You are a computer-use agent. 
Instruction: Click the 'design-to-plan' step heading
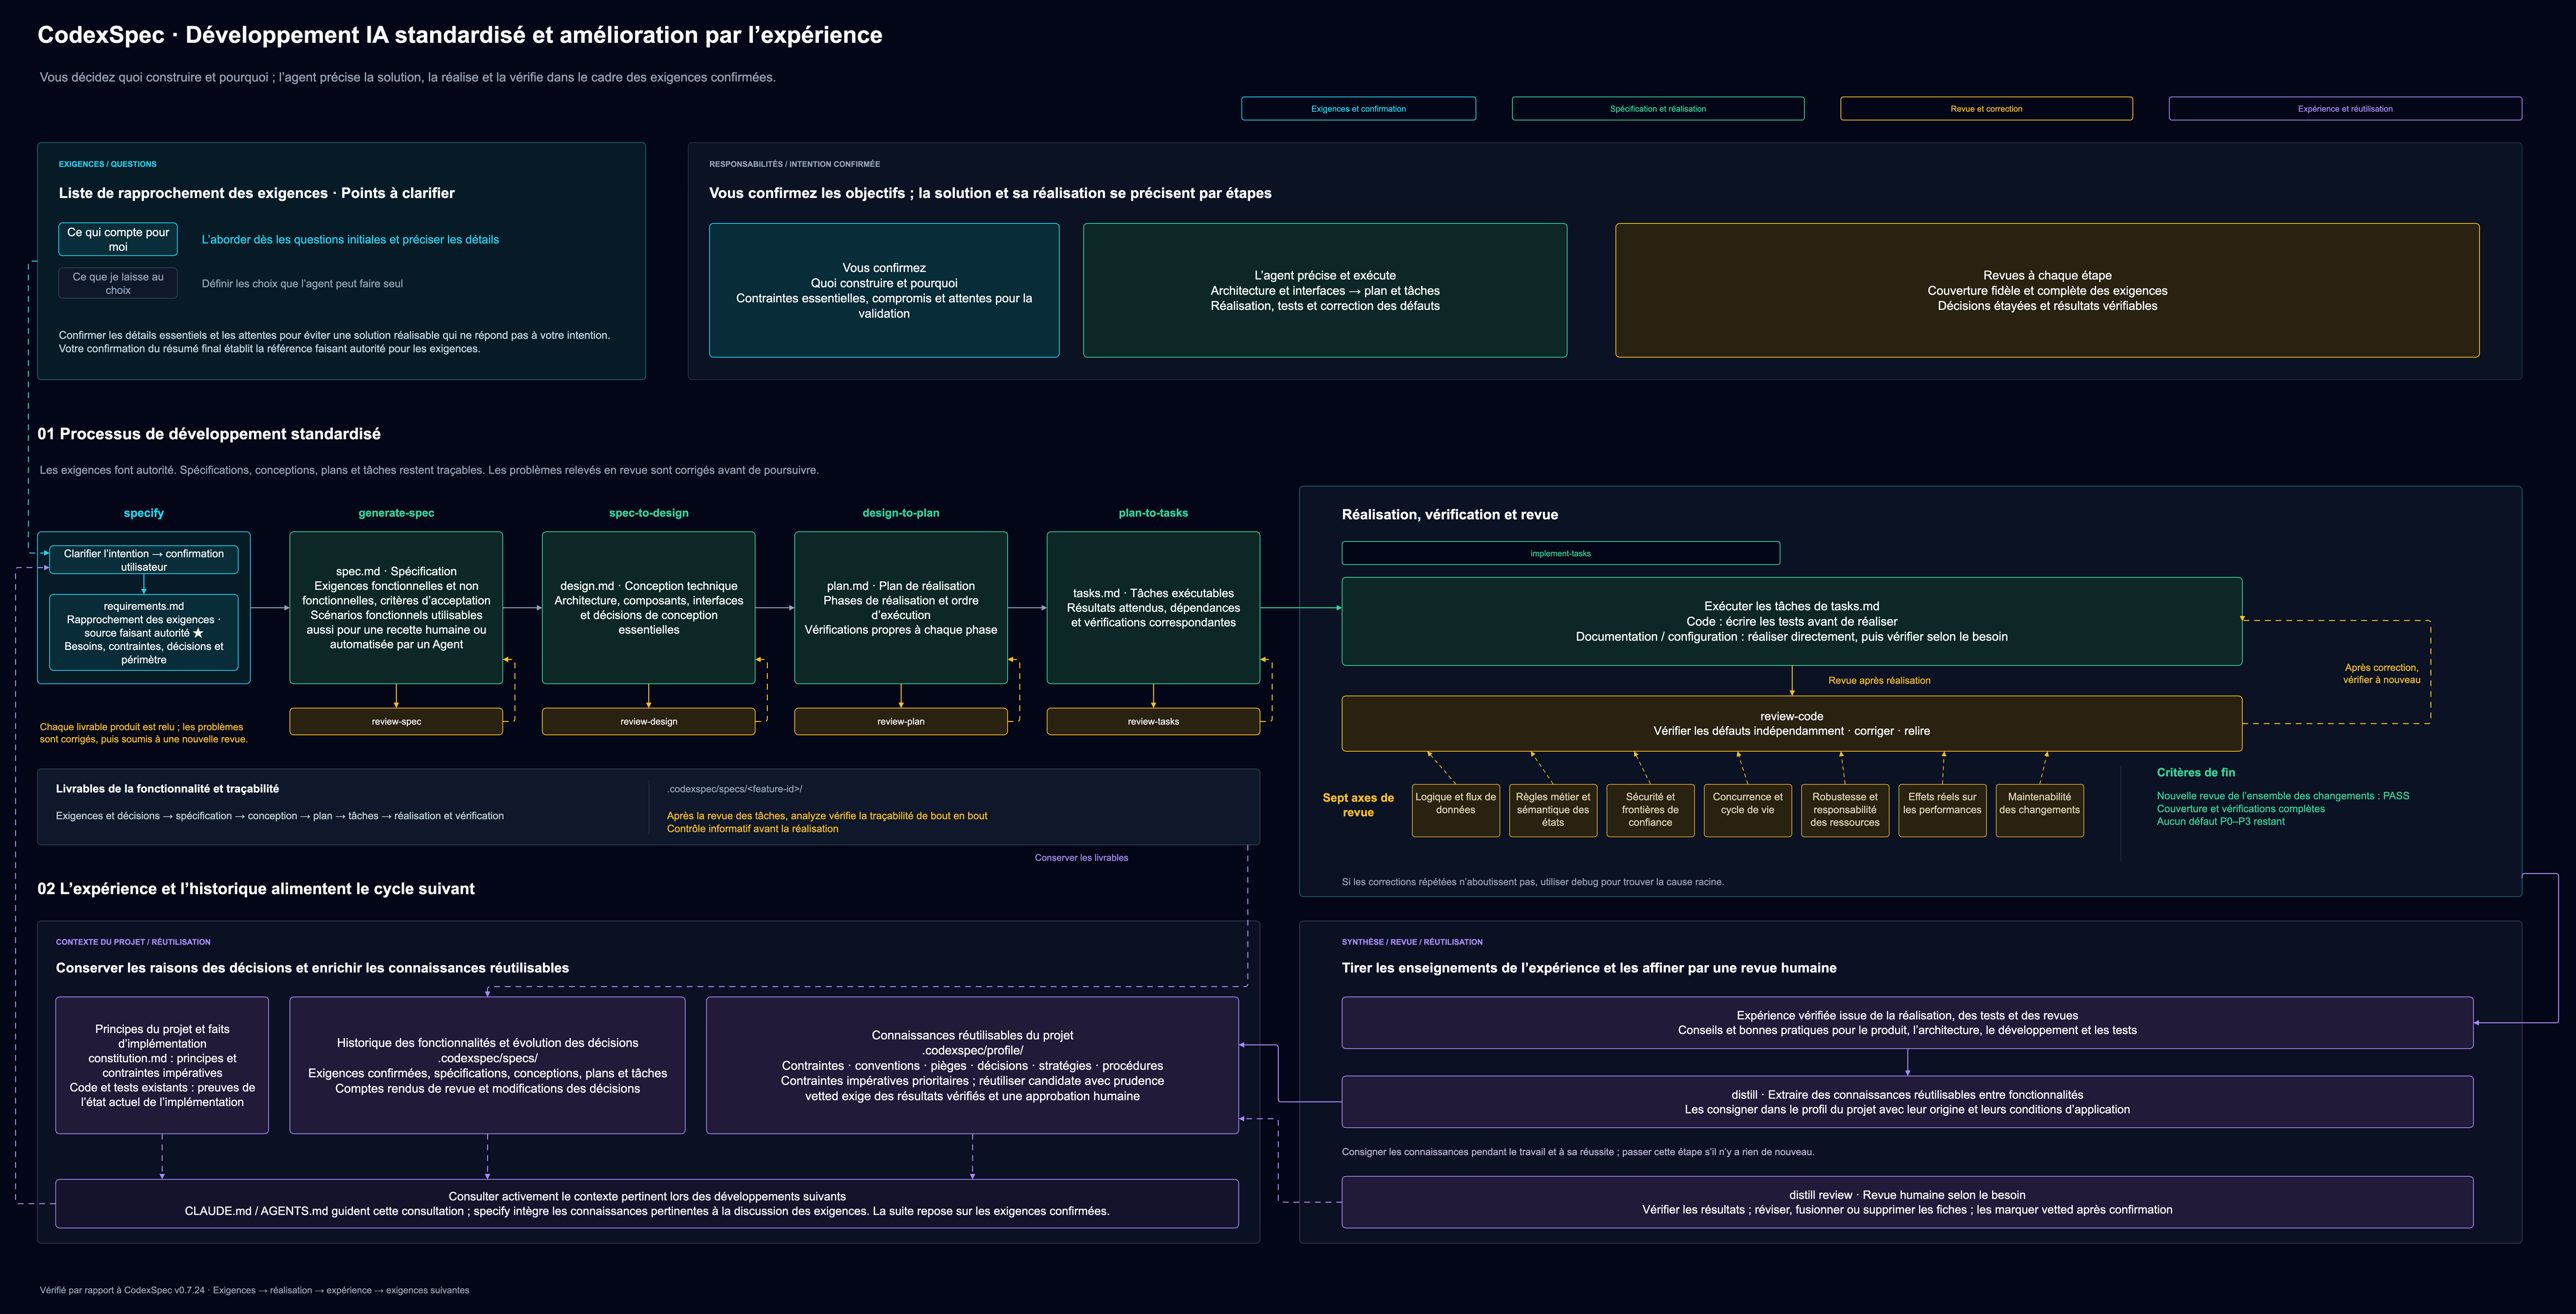pos(901,513)
